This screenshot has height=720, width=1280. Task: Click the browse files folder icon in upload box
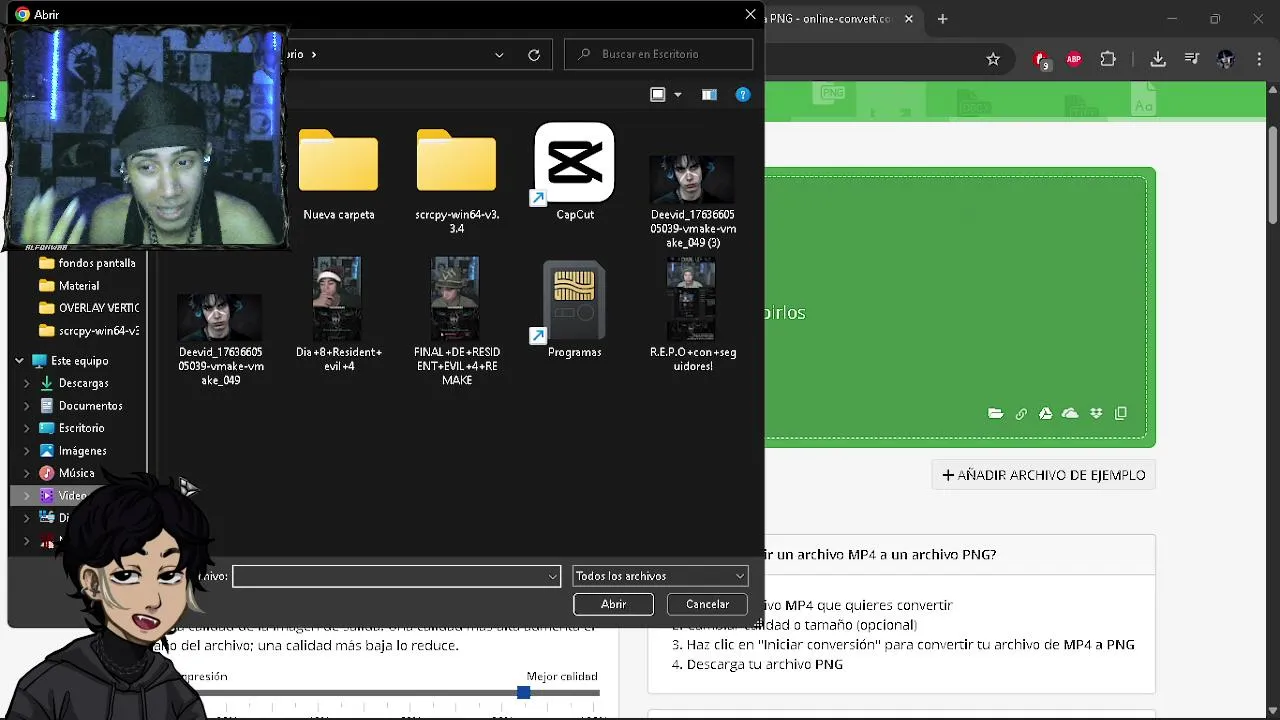click(995, 413)
